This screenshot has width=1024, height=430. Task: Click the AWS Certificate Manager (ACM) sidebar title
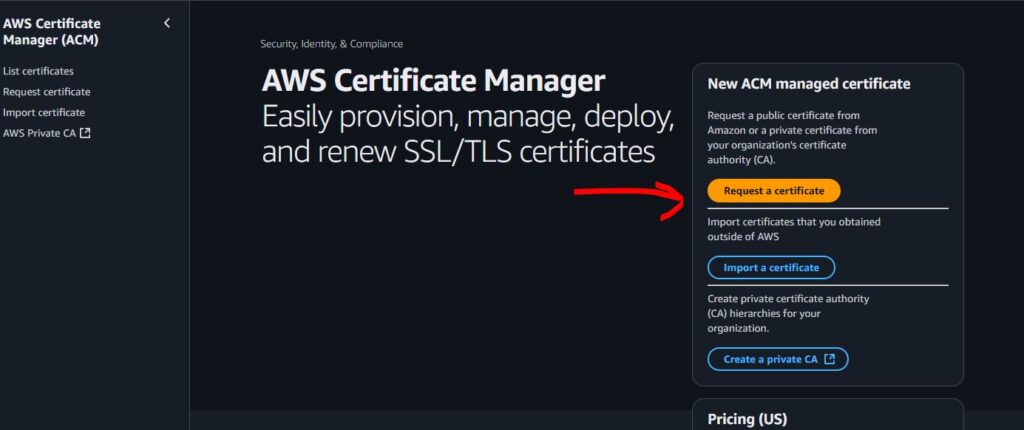point(52,31)
